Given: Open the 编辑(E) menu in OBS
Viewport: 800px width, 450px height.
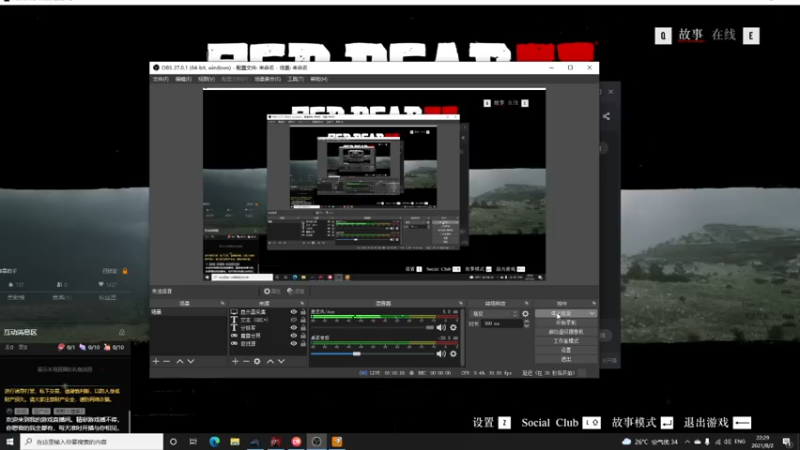Looking at the screenshot, I should pyautogui.click(x=183, y=79).
